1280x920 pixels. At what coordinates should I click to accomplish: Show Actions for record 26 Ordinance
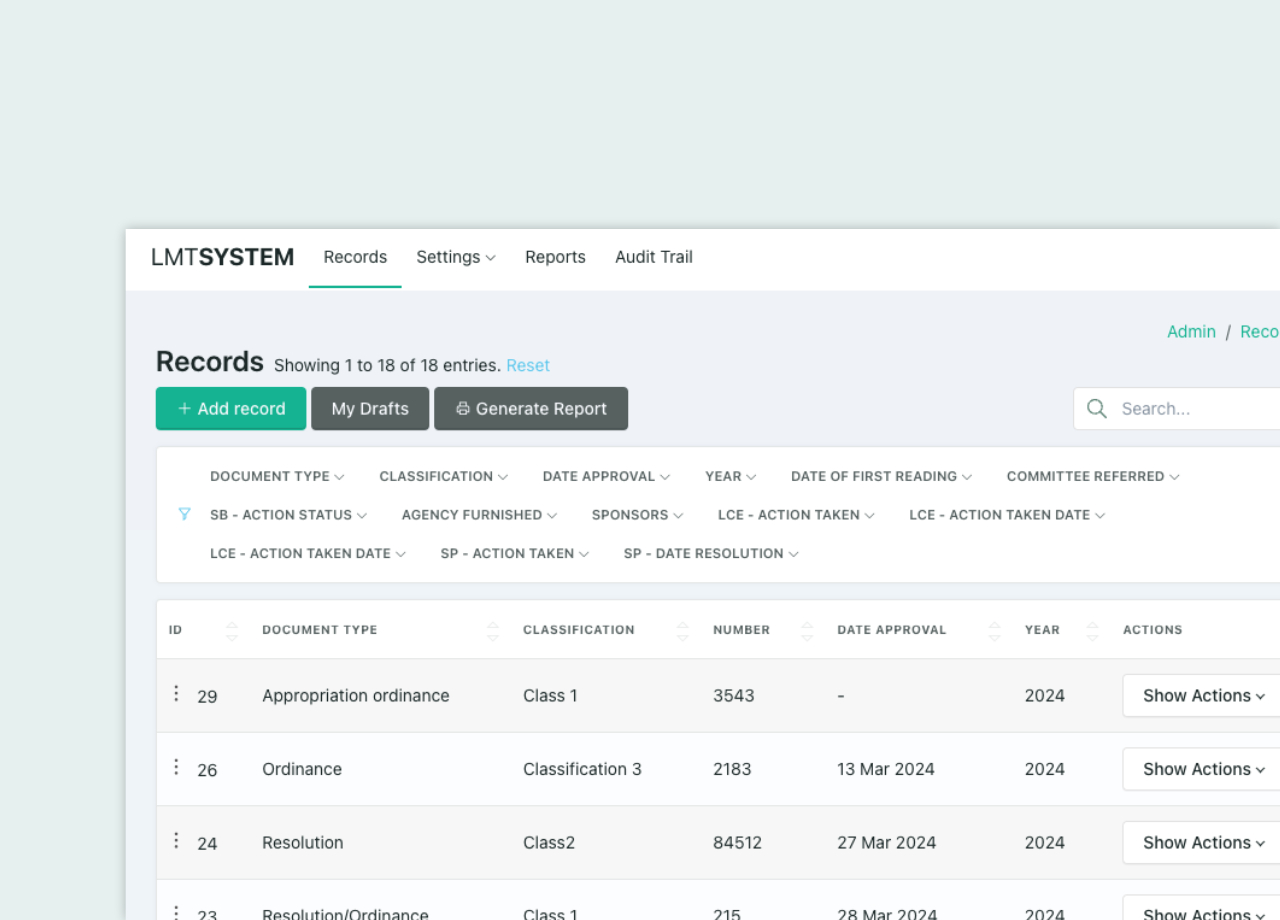[1203, 769]
